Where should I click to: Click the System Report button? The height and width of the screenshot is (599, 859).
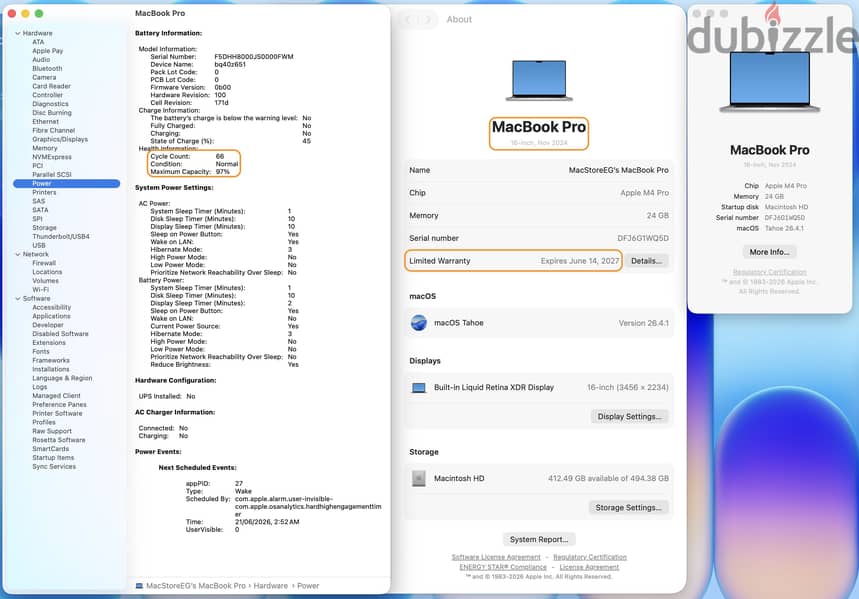[x=539, y=539]
